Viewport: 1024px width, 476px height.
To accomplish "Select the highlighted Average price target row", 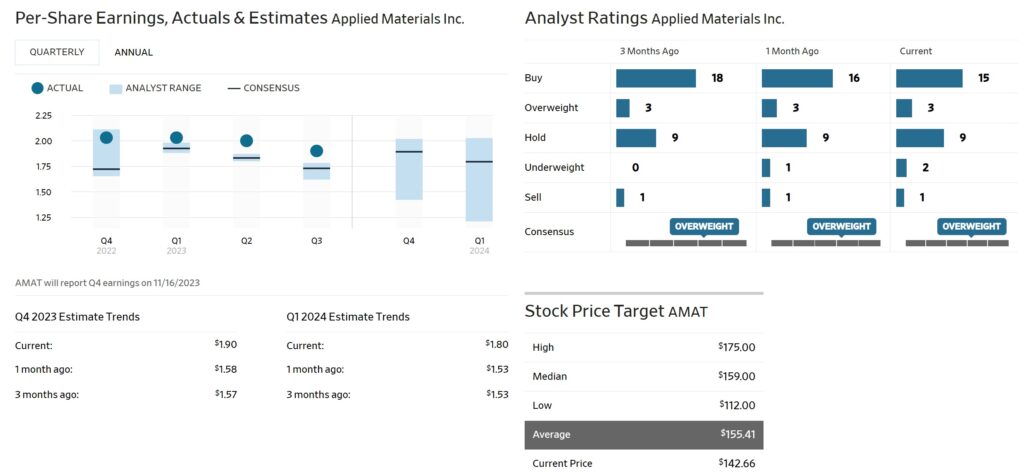I will point(643,435).
